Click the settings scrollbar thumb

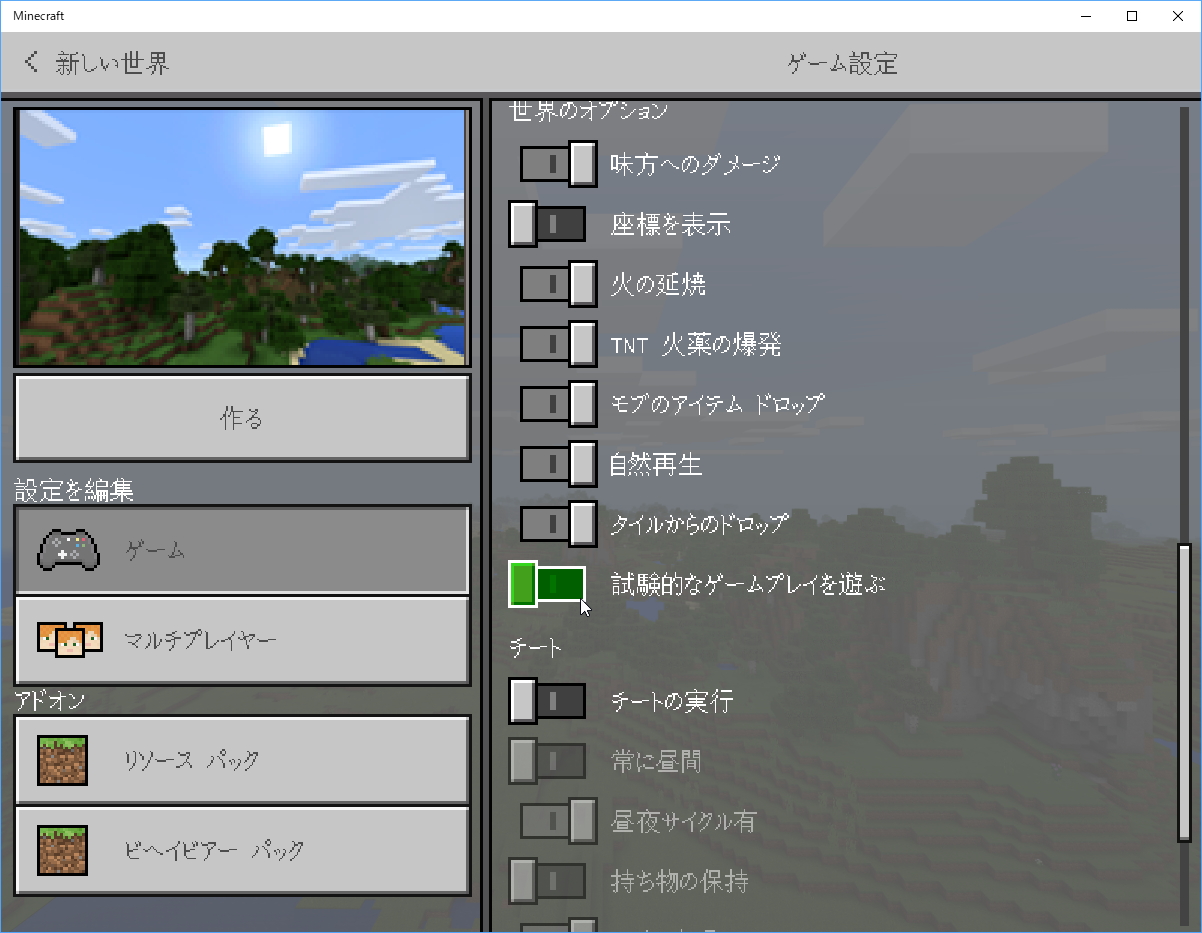(x=1185, y=692)
